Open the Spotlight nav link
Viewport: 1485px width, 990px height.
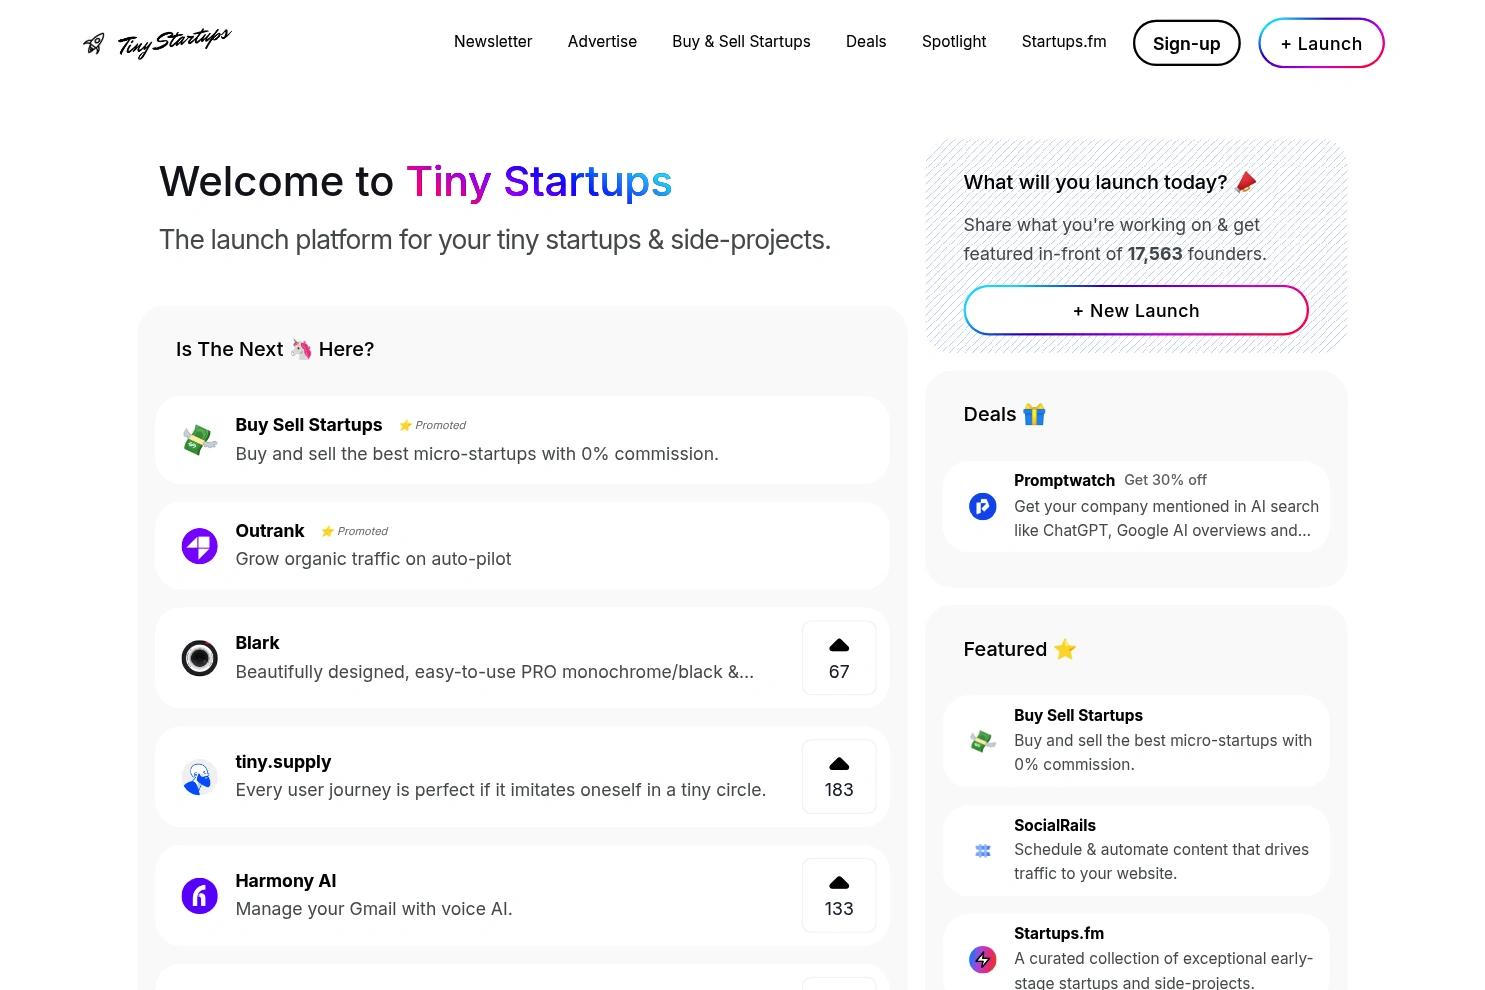click(x=954, y=42)
